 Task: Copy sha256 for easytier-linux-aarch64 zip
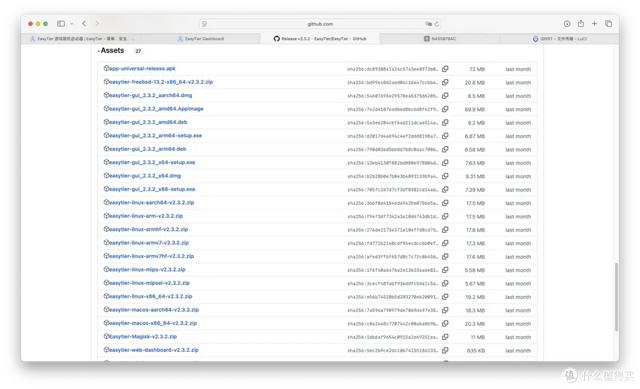point(445,203)
